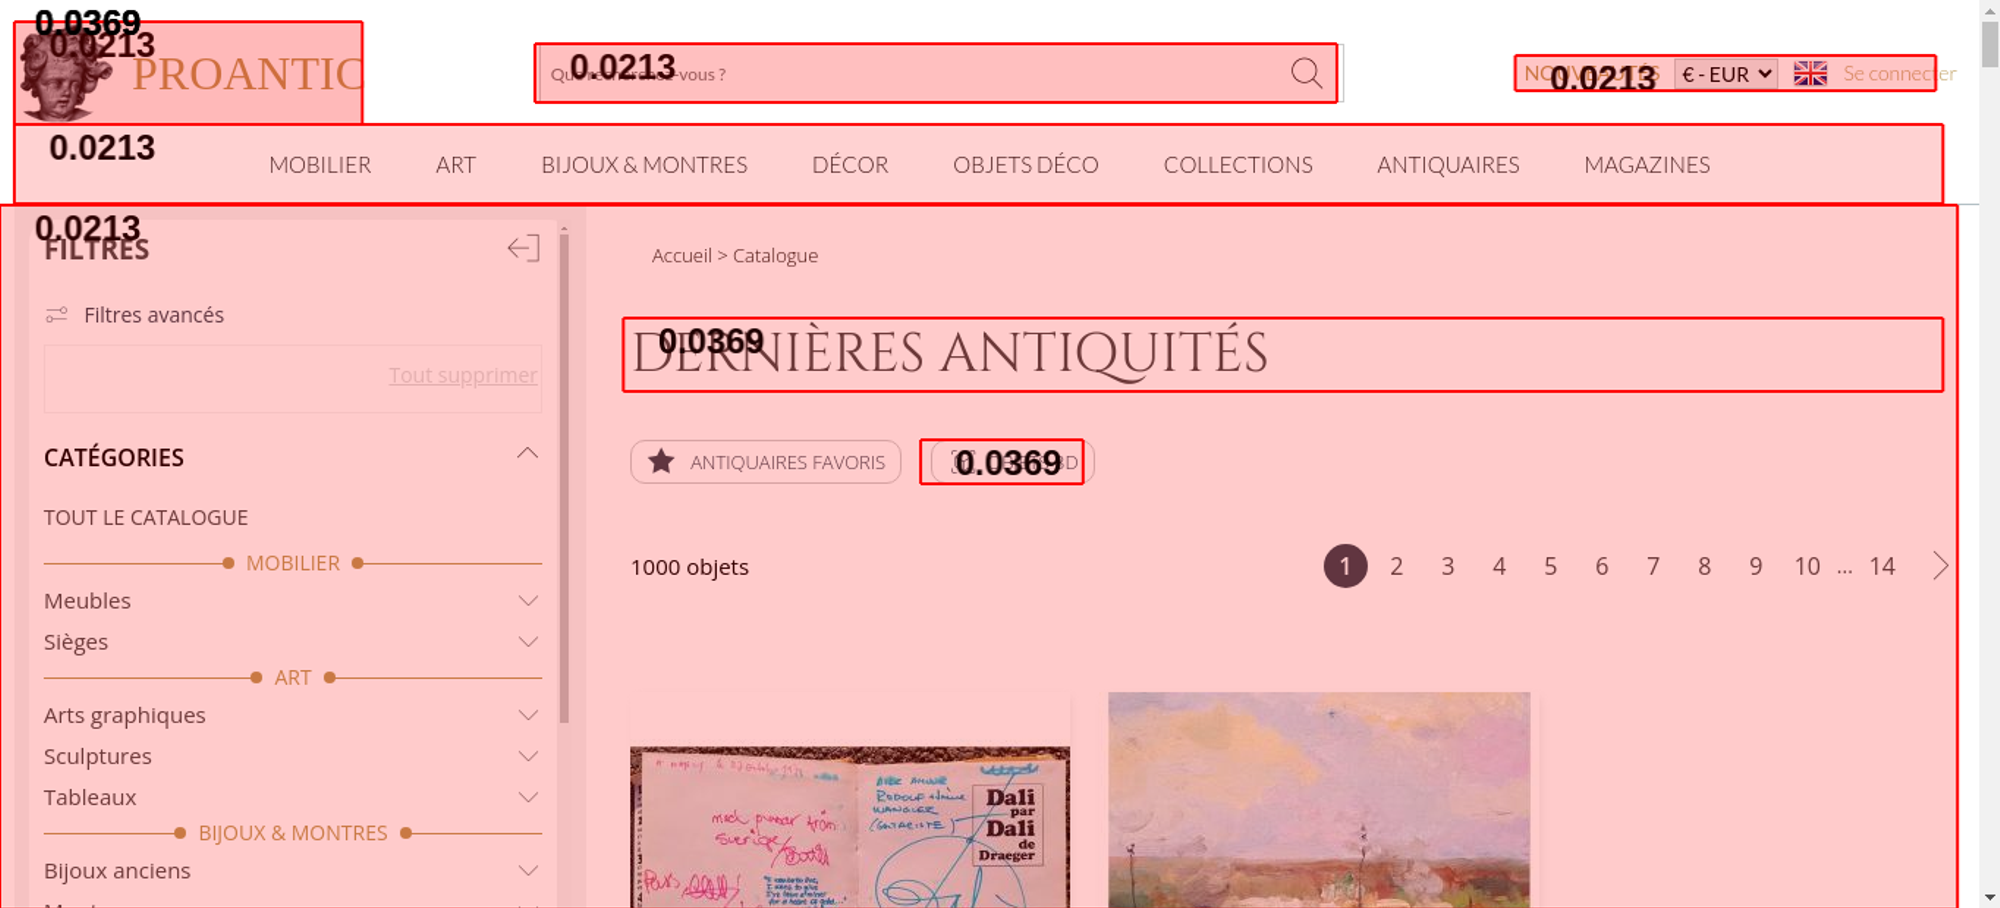Open the Mobilier menu

[x=320, y=165]
